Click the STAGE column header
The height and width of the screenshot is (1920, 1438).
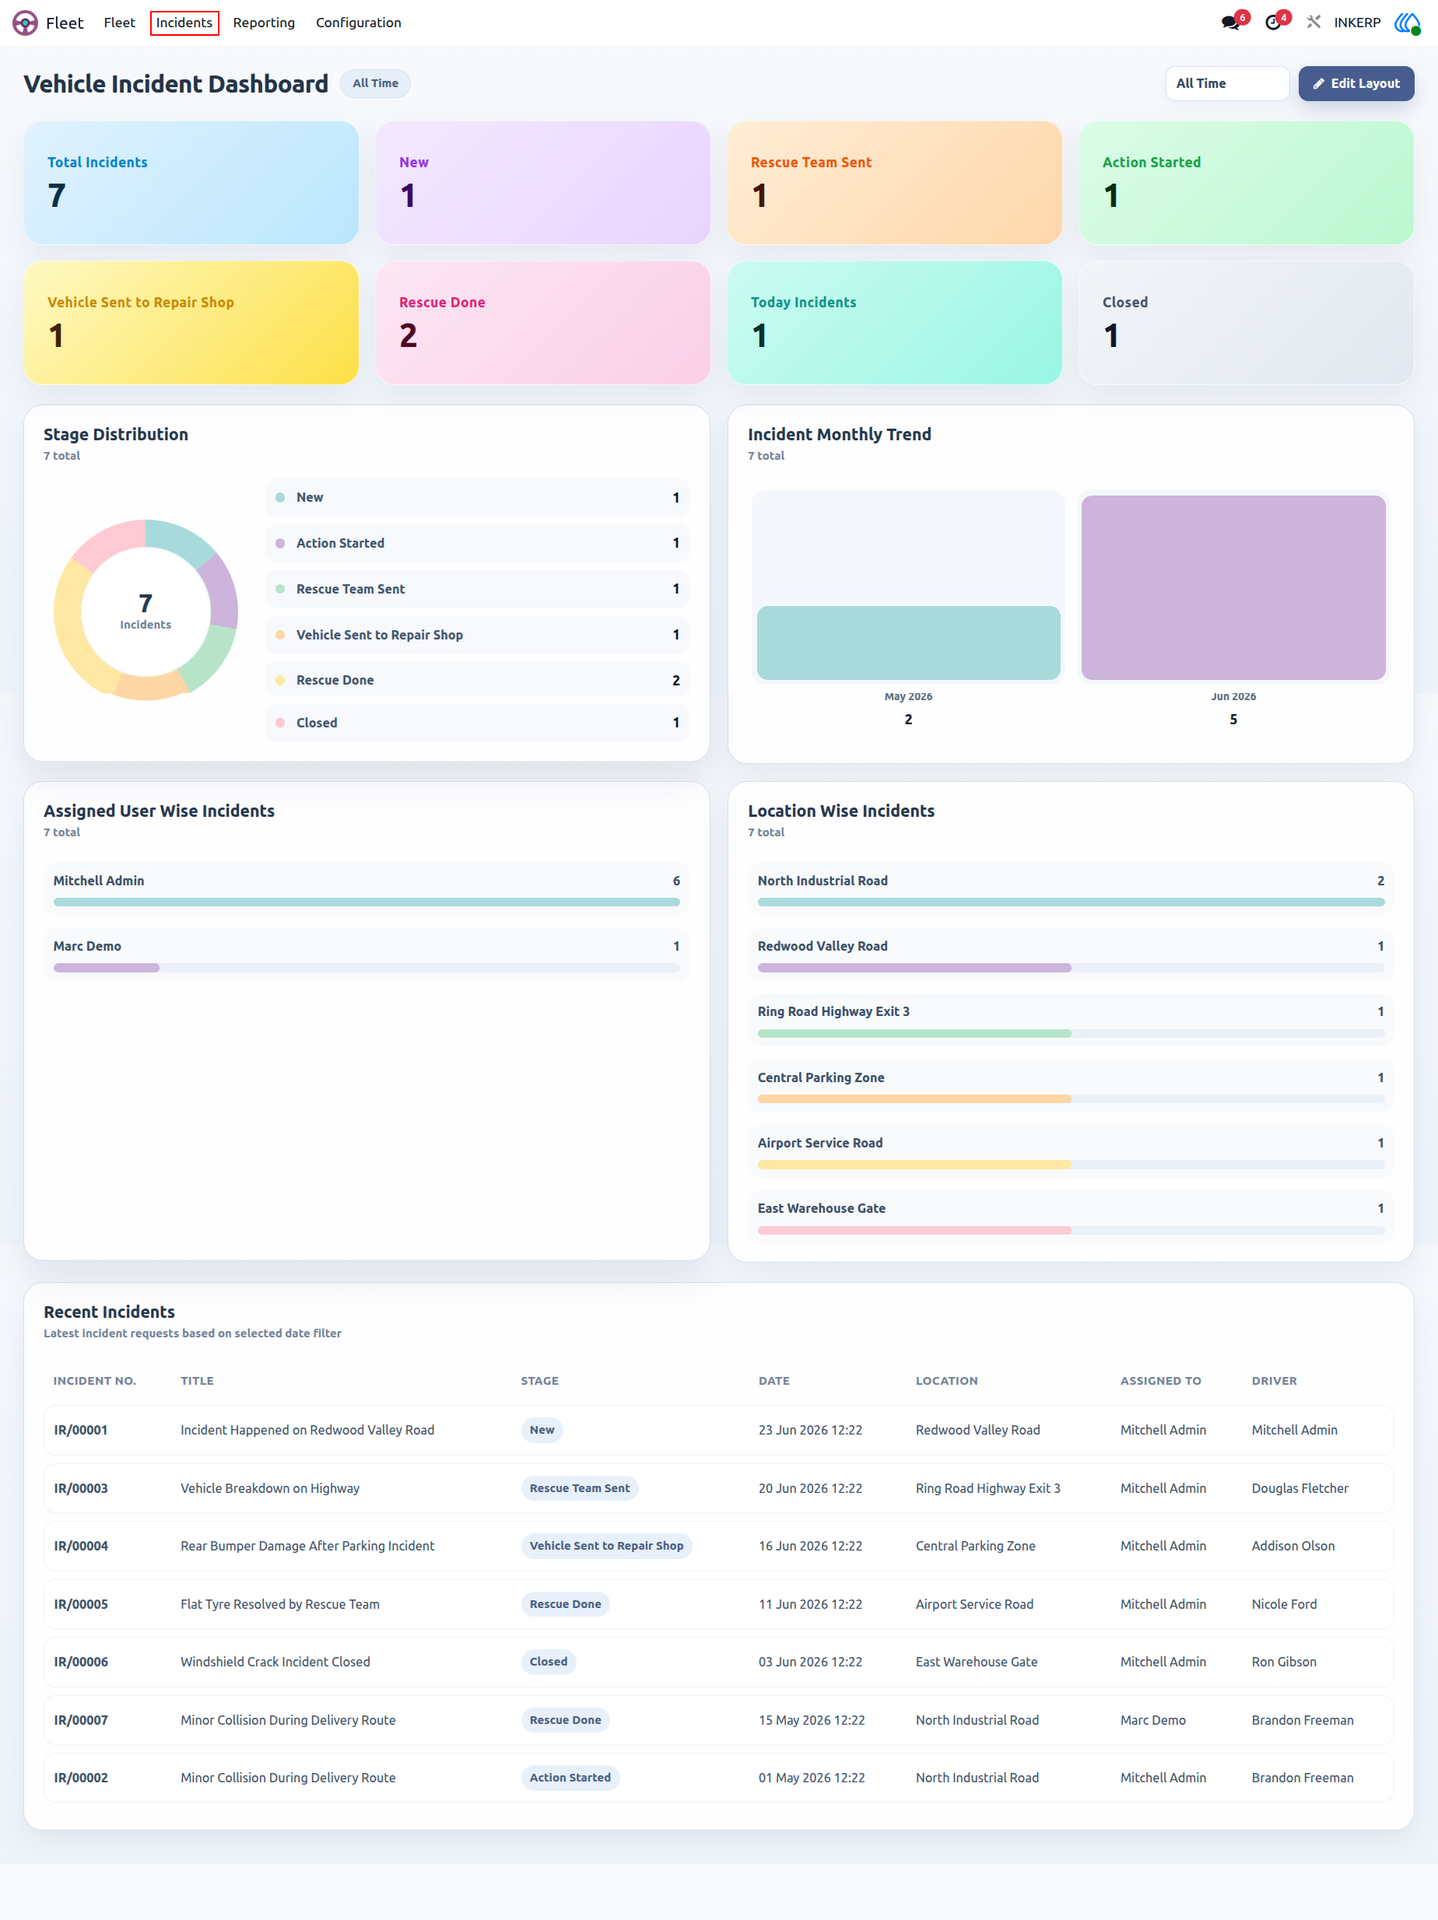540,1381
